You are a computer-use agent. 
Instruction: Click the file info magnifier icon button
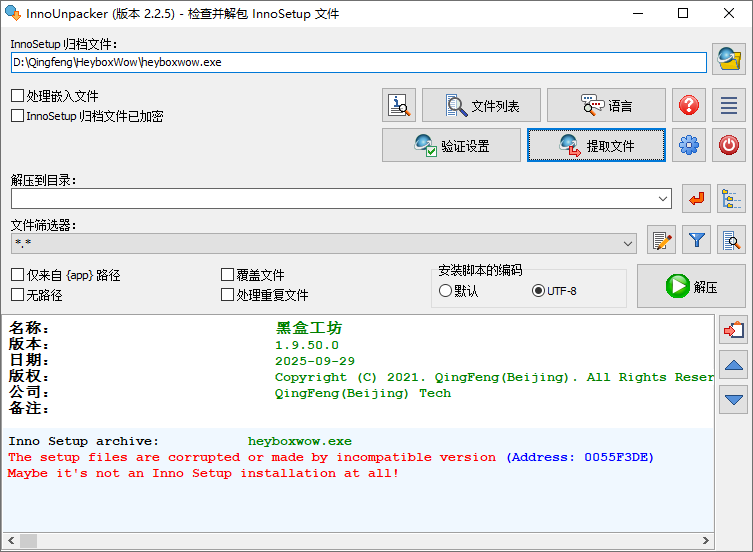click(x=399, y=105)
